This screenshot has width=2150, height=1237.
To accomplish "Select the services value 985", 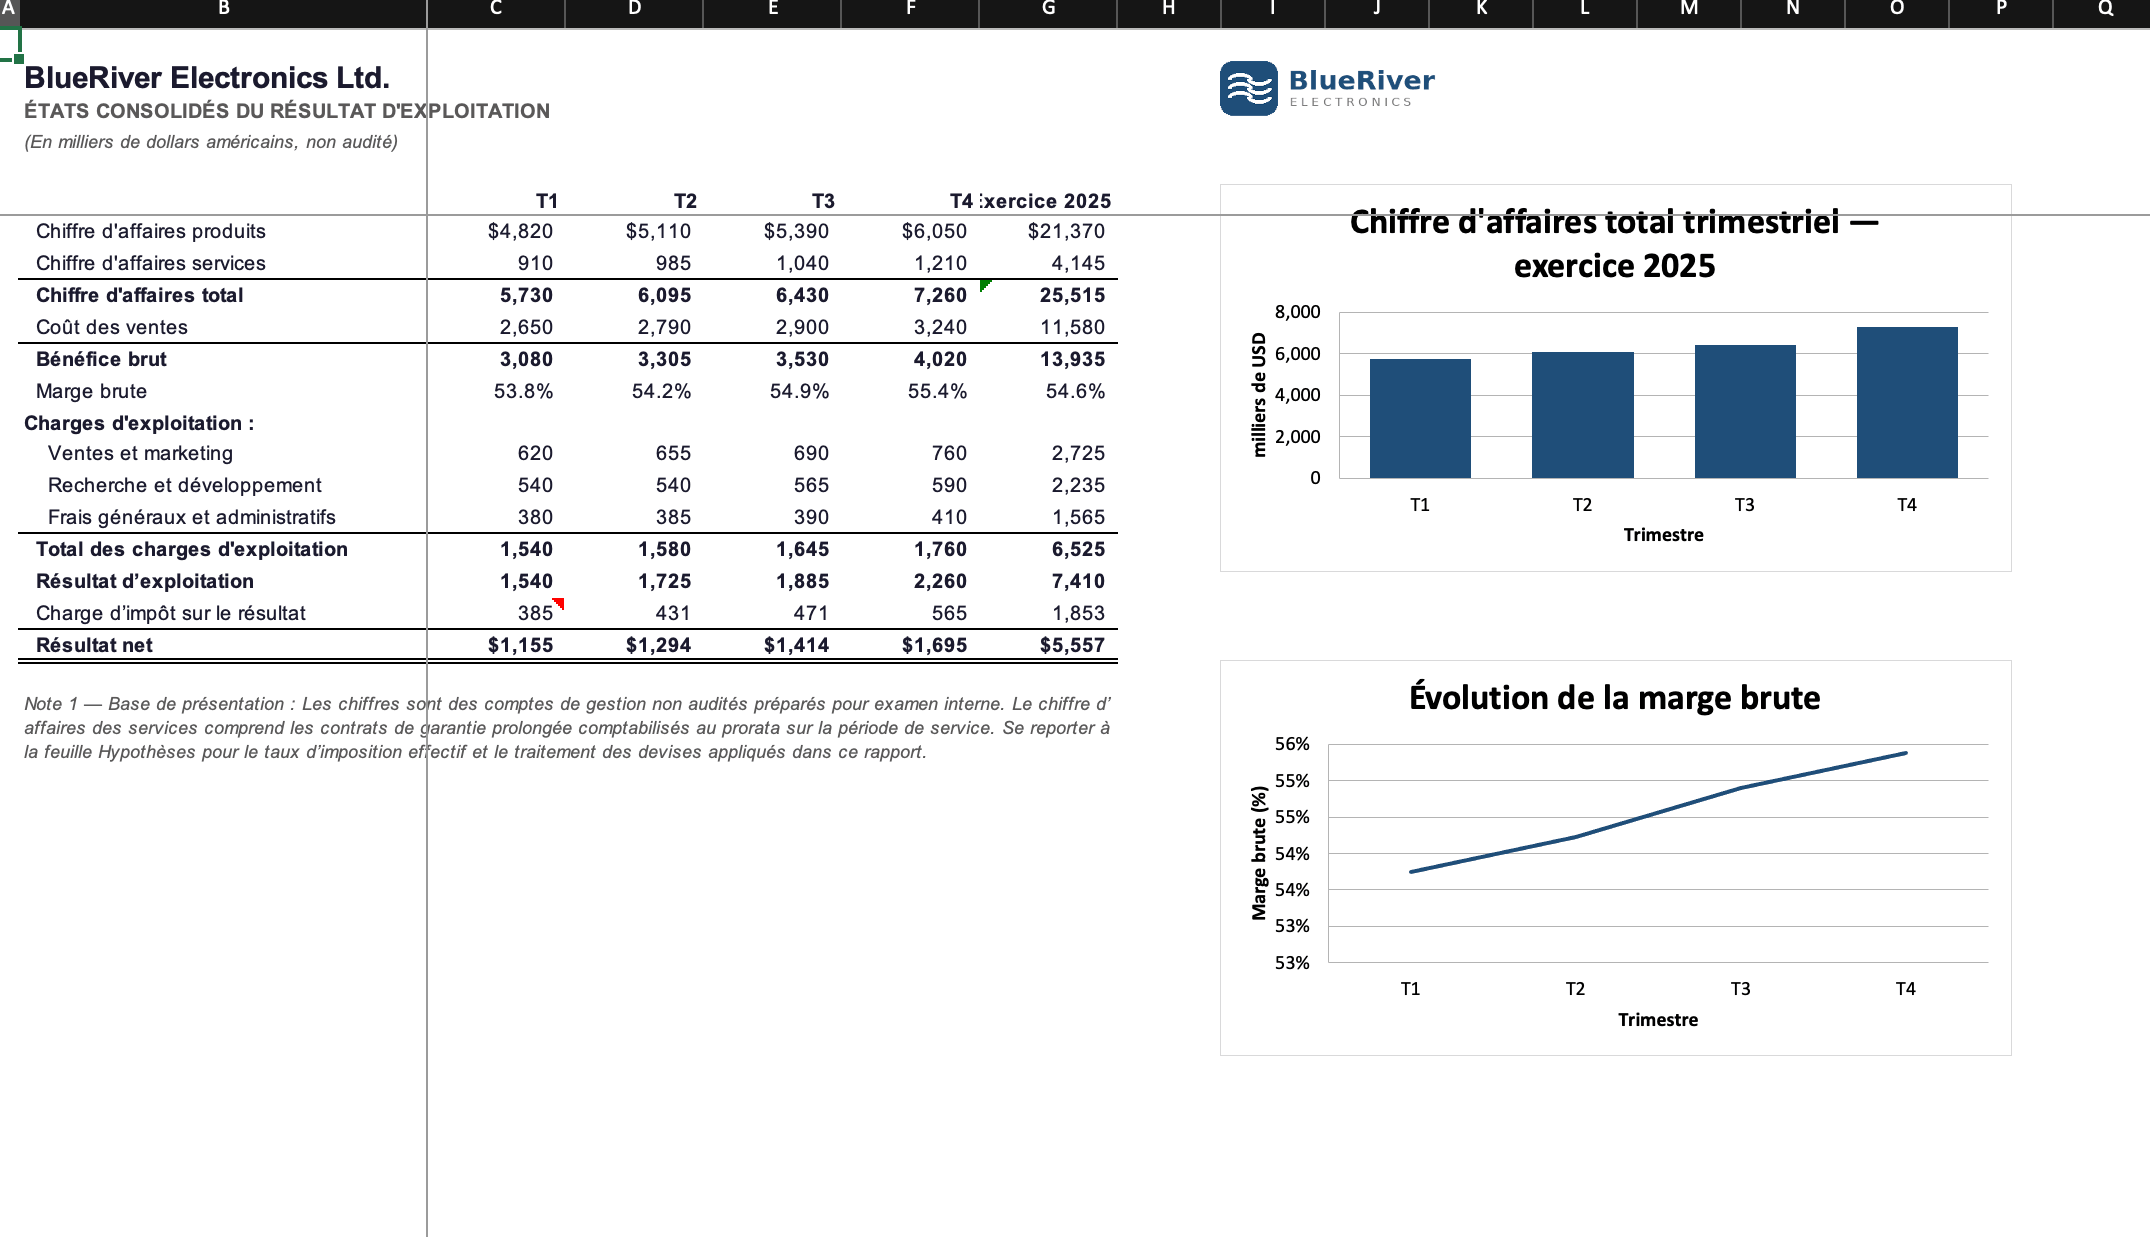I will click(634, 263).
